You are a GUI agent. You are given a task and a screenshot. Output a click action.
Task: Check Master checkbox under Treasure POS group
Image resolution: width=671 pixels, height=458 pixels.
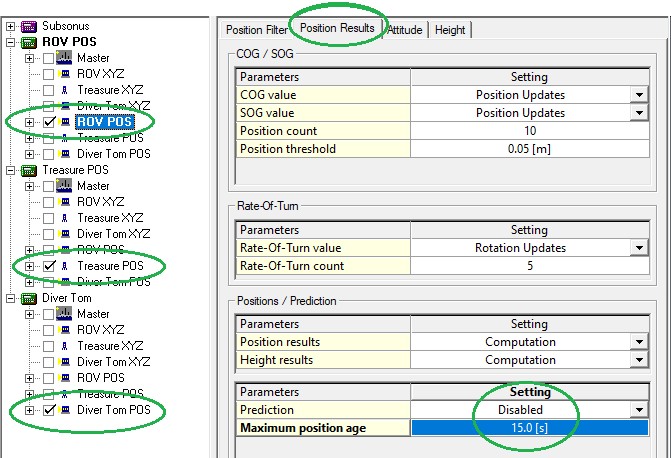click(49, 186)
